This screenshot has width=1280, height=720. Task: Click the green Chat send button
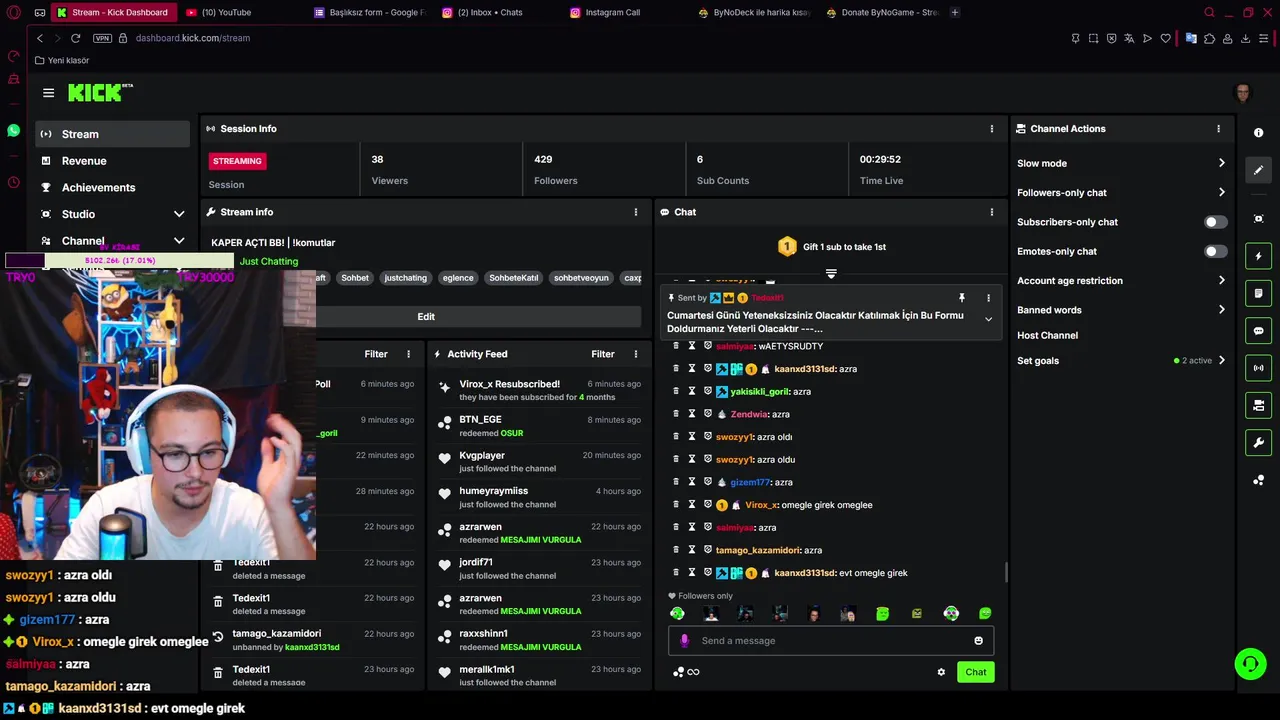click(975, 672)
